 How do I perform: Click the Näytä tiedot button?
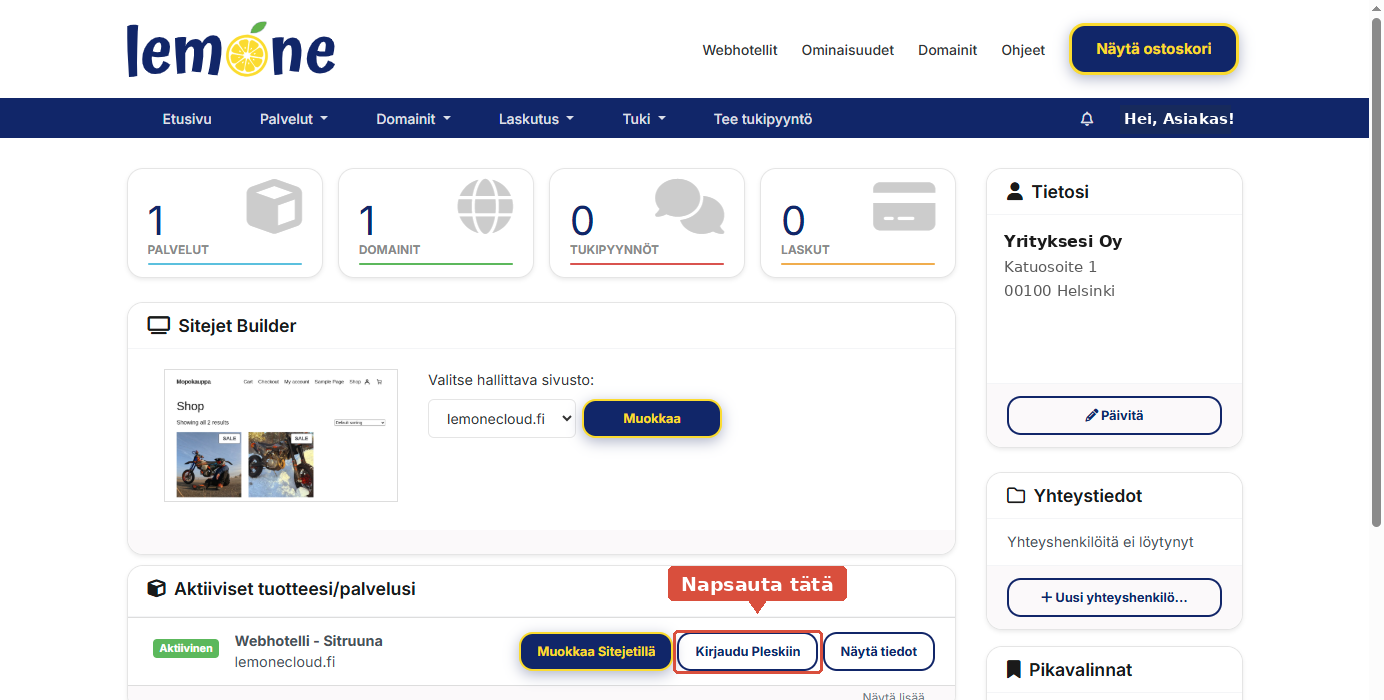point(879,651)
